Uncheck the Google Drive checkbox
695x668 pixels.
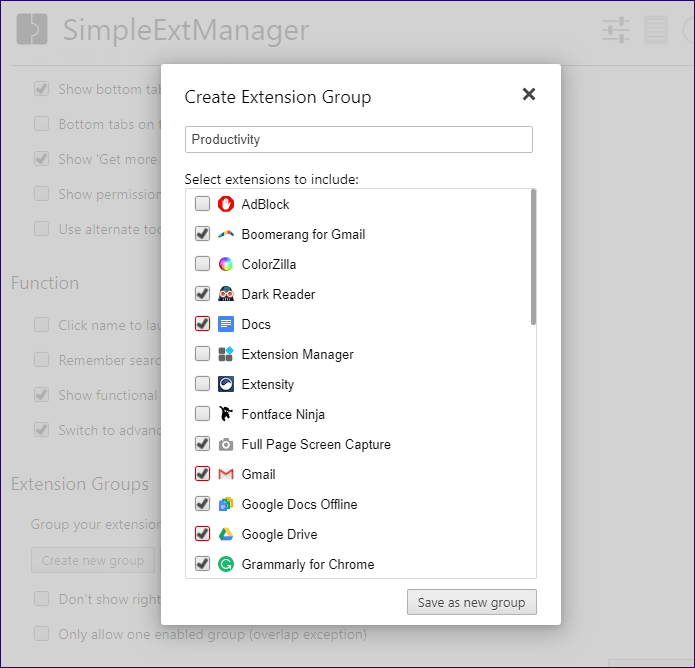click(x=203, y=534)
